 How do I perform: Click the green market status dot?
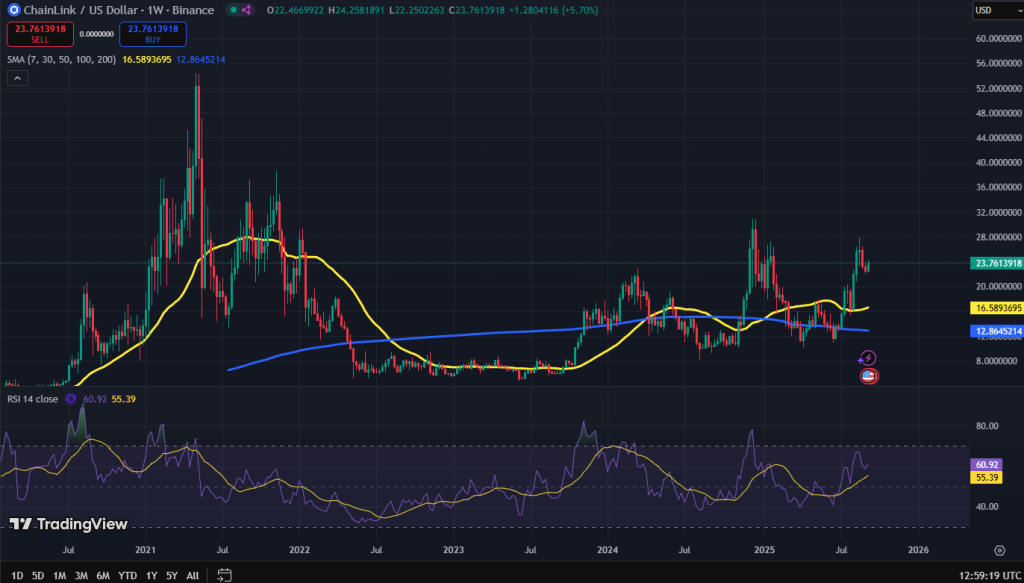coord(232,10)
